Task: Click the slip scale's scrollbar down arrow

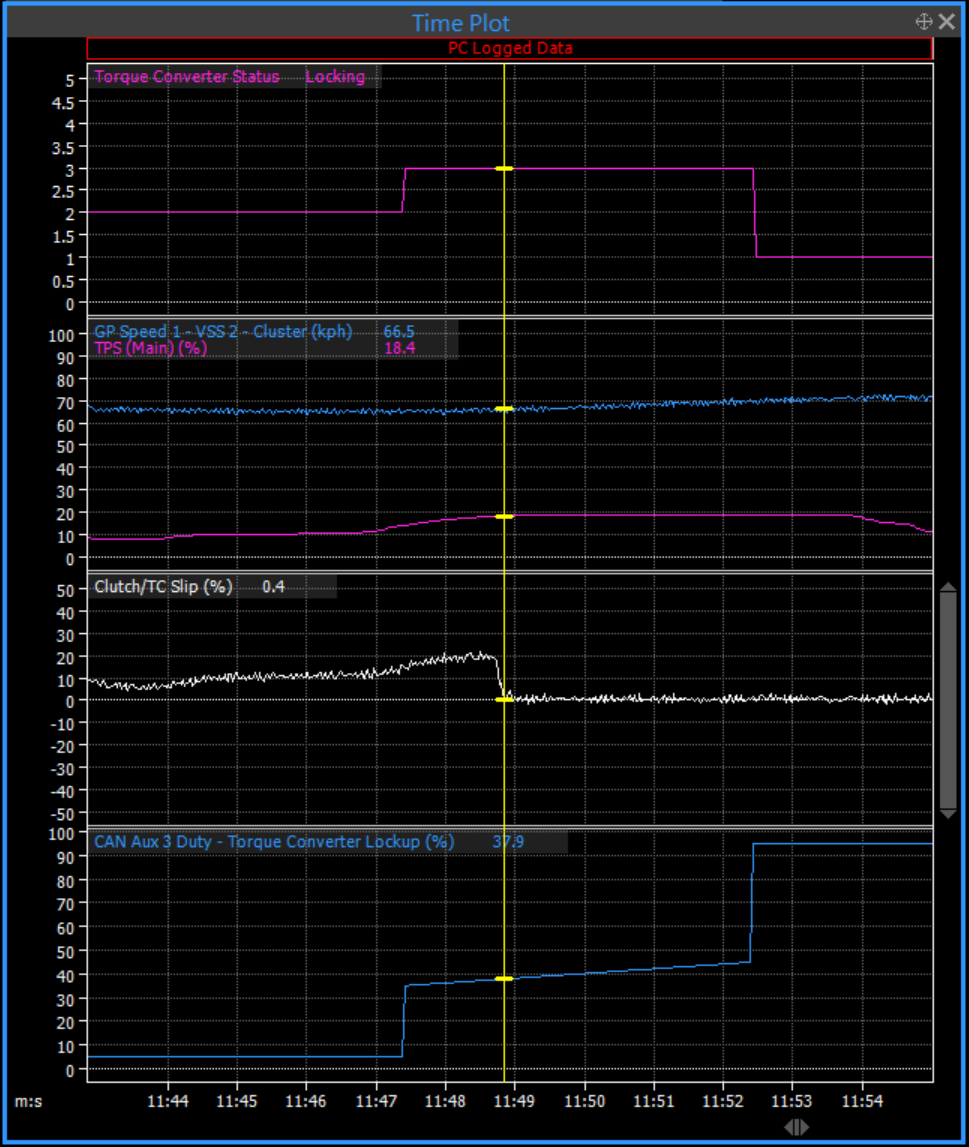Action: pyautogui.click(x=949, y=814)
